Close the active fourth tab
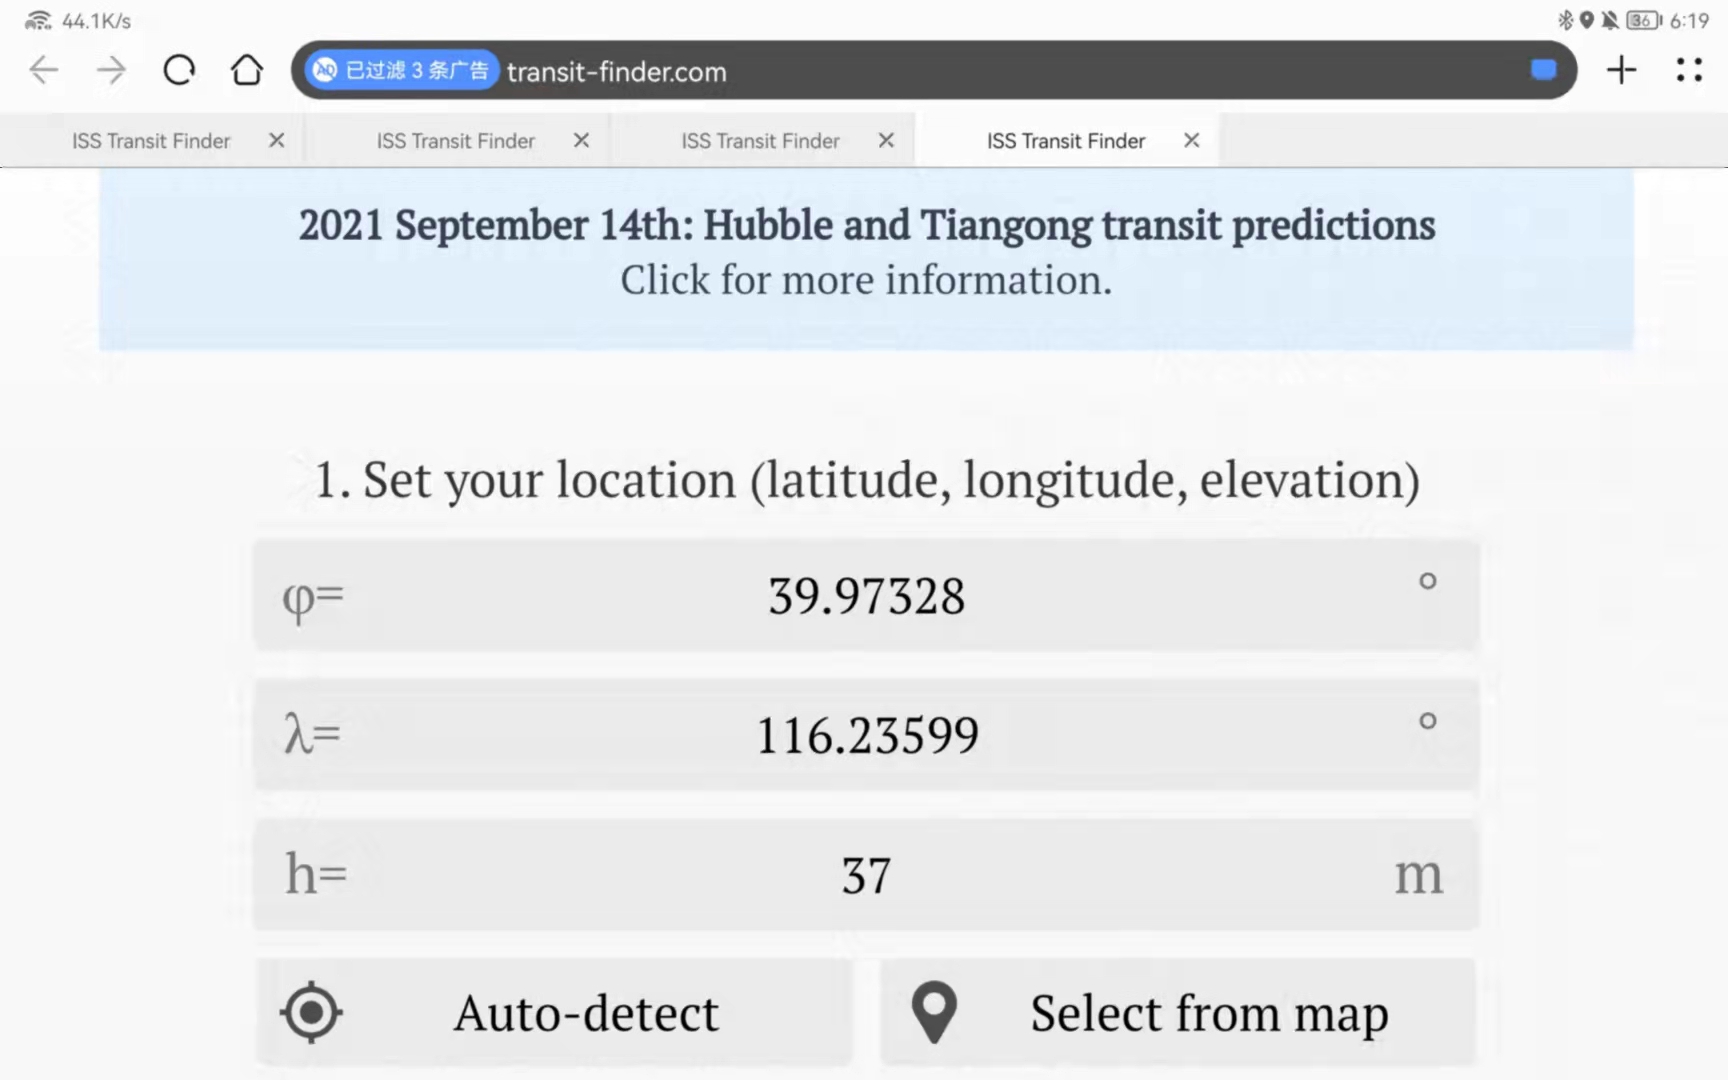1728x1080 pixels. click(x=1191, y=141)
